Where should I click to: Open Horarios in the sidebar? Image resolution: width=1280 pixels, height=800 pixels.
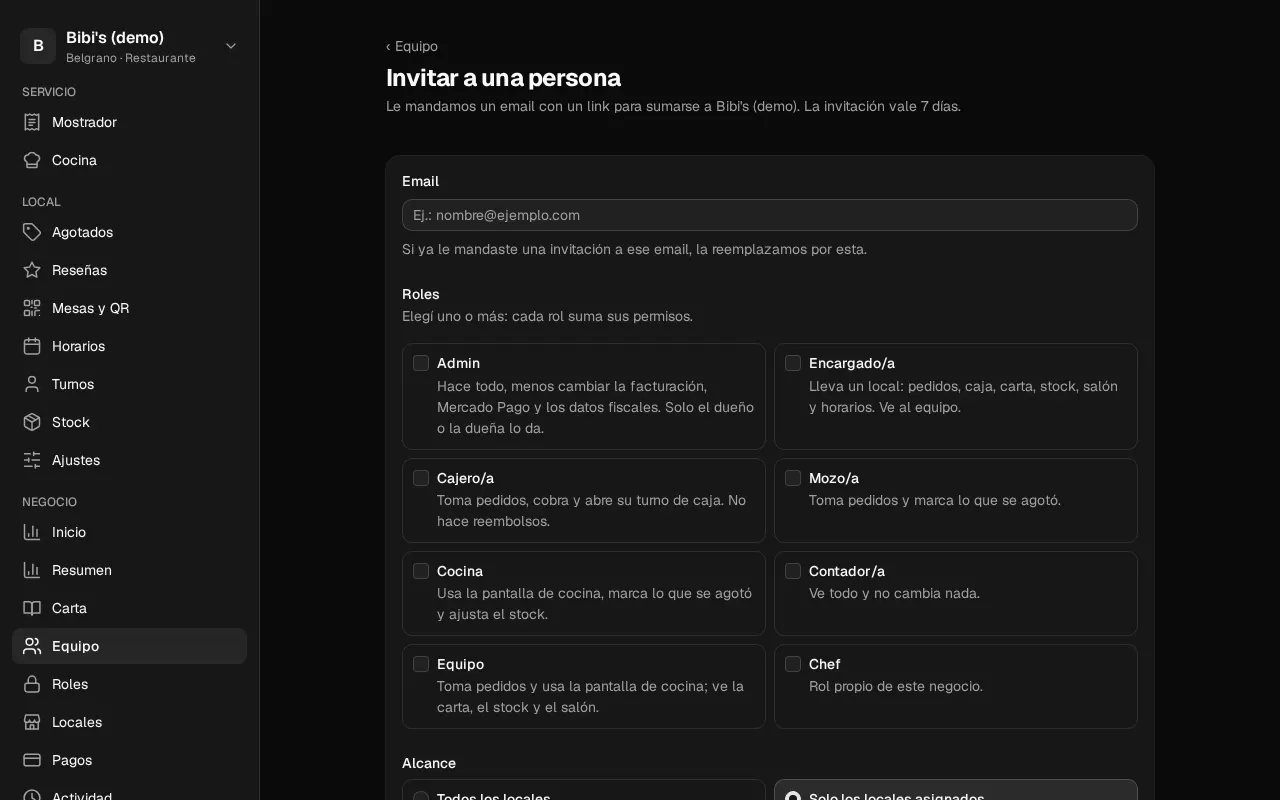tap(129, 346)
